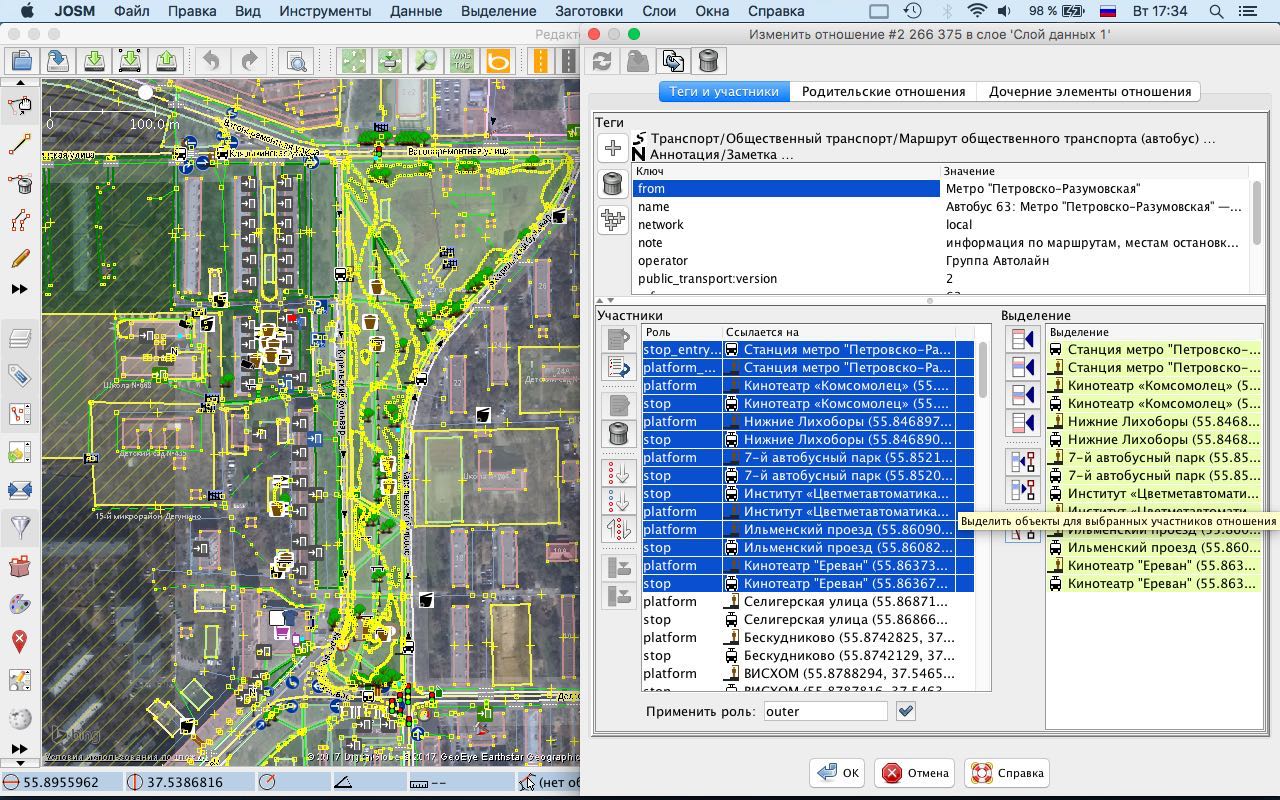Image resolution: width=1280 pixels, height=800 pixels.
Task: Click the paste tags puzzle icon
Action: click(613, 219)
